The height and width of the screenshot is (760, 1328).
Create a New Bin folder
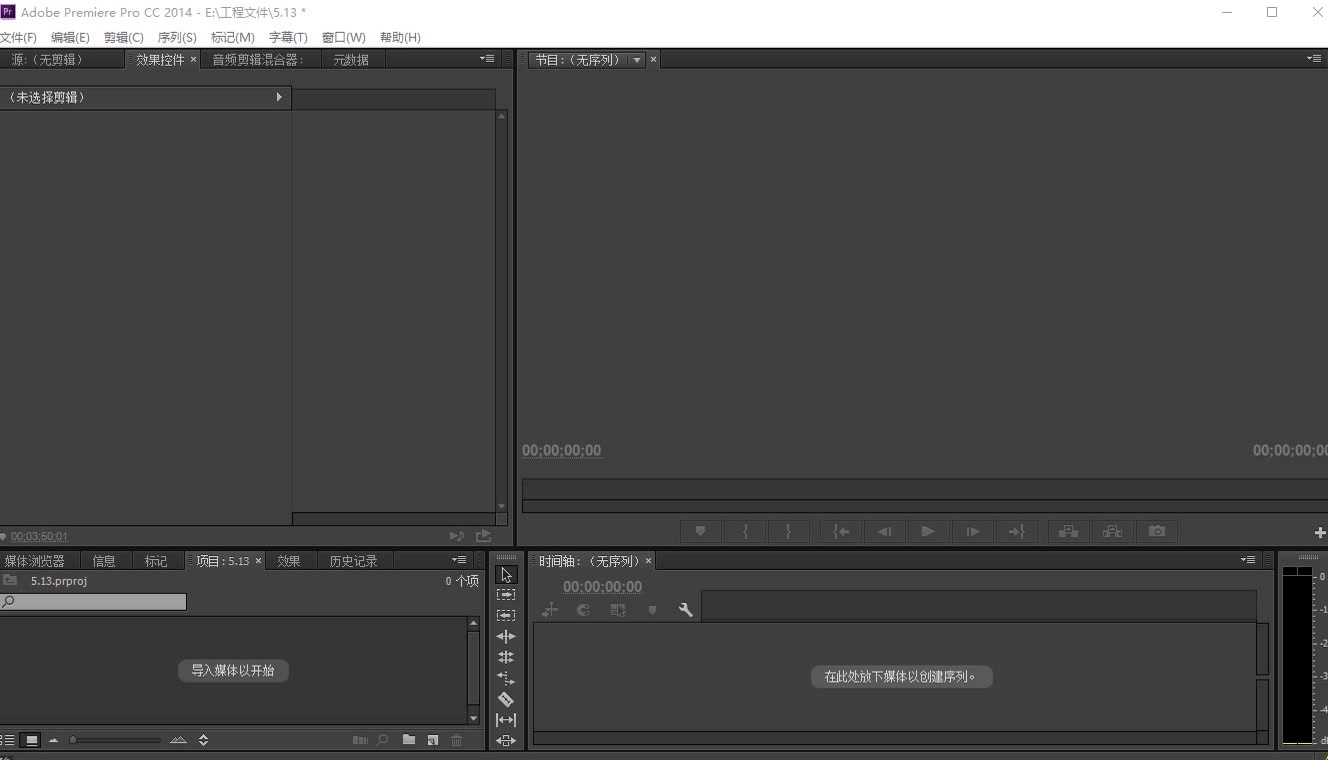pyautogui.click(x=409, y=740)
